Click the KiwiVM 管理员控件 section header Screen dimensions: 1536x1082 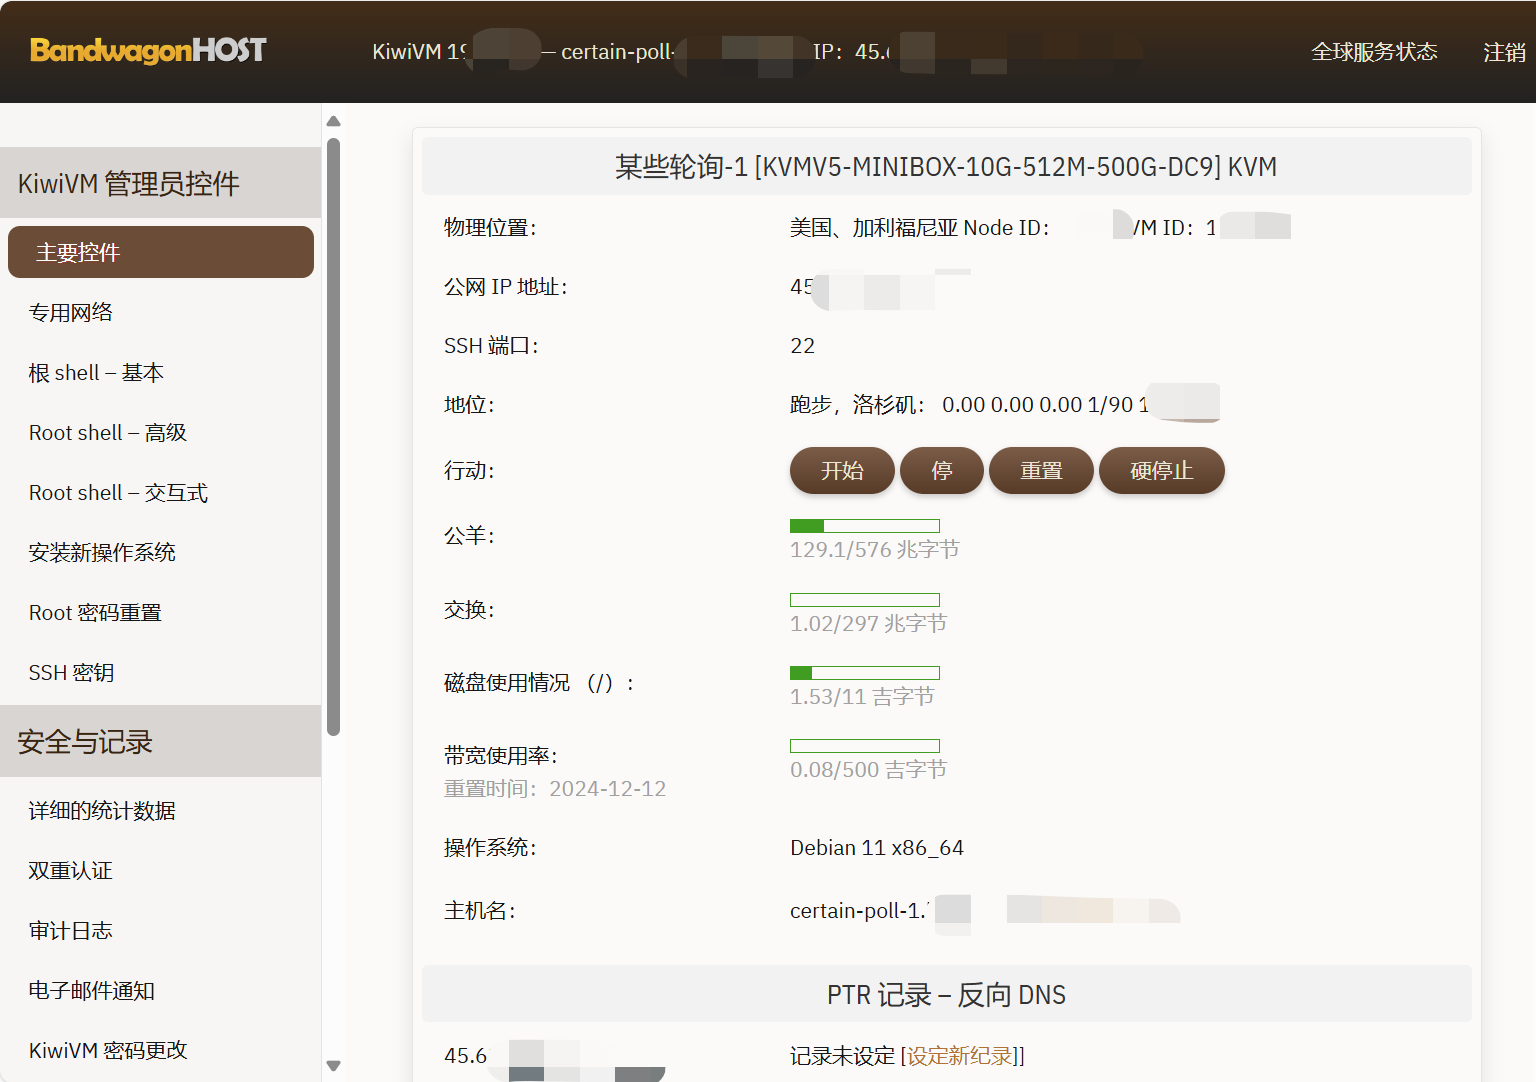160,183
